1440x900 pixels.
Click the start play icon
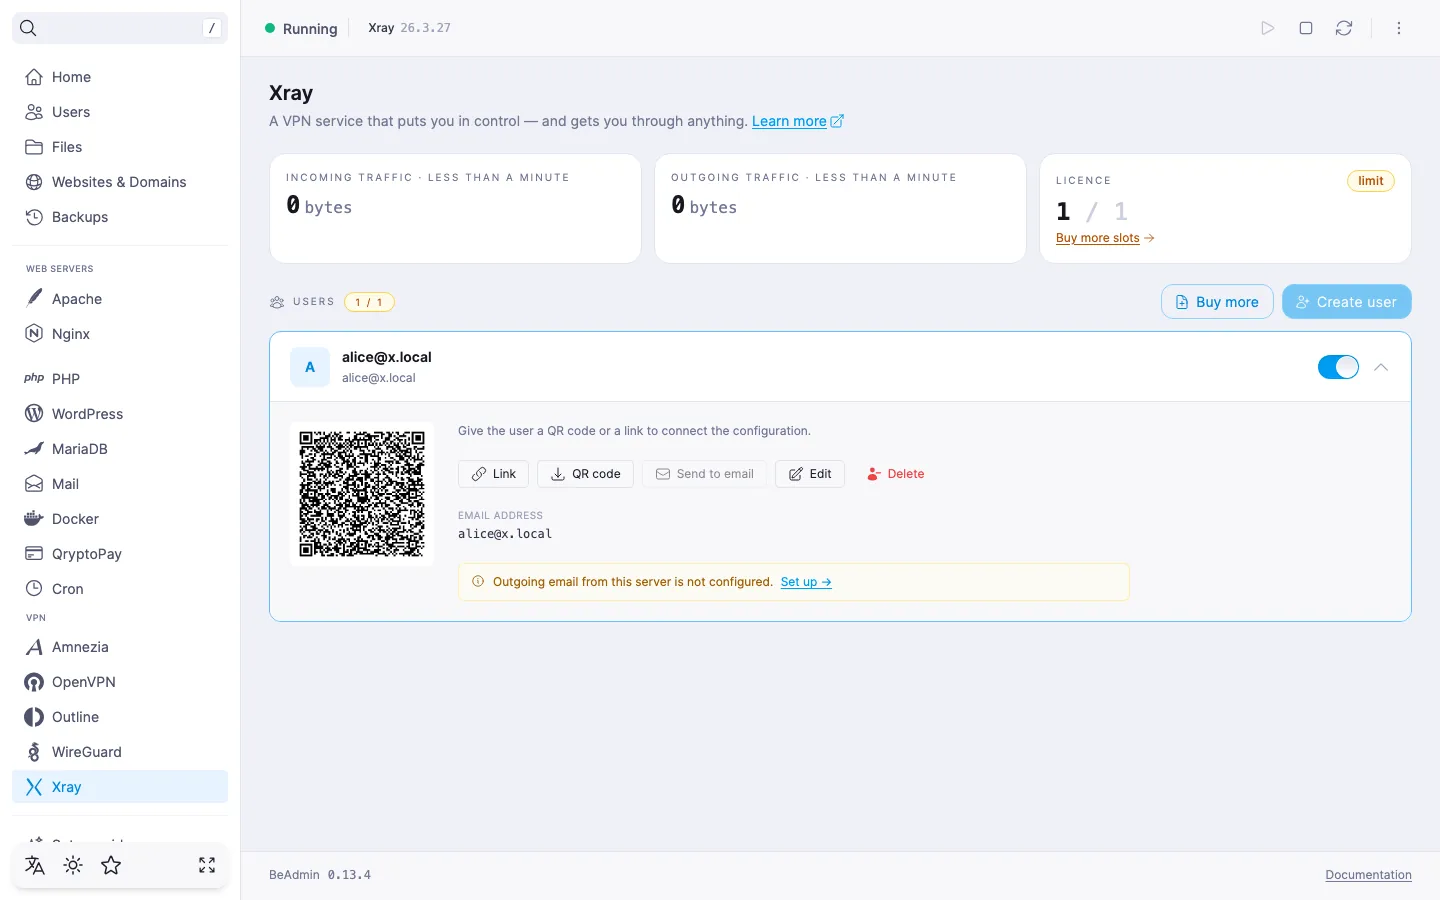point(1268,28)
